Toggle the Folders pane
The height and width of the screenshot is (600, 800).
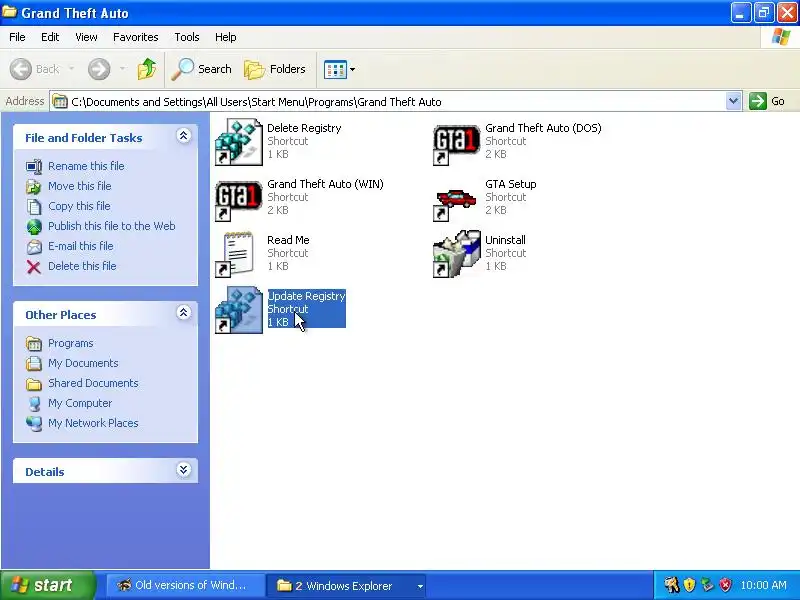(276, 69)
